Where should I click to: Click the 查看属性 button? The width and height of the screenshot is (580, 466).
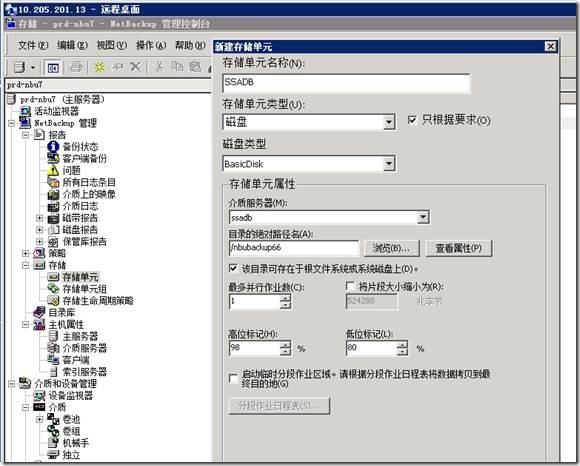(458, 248)
